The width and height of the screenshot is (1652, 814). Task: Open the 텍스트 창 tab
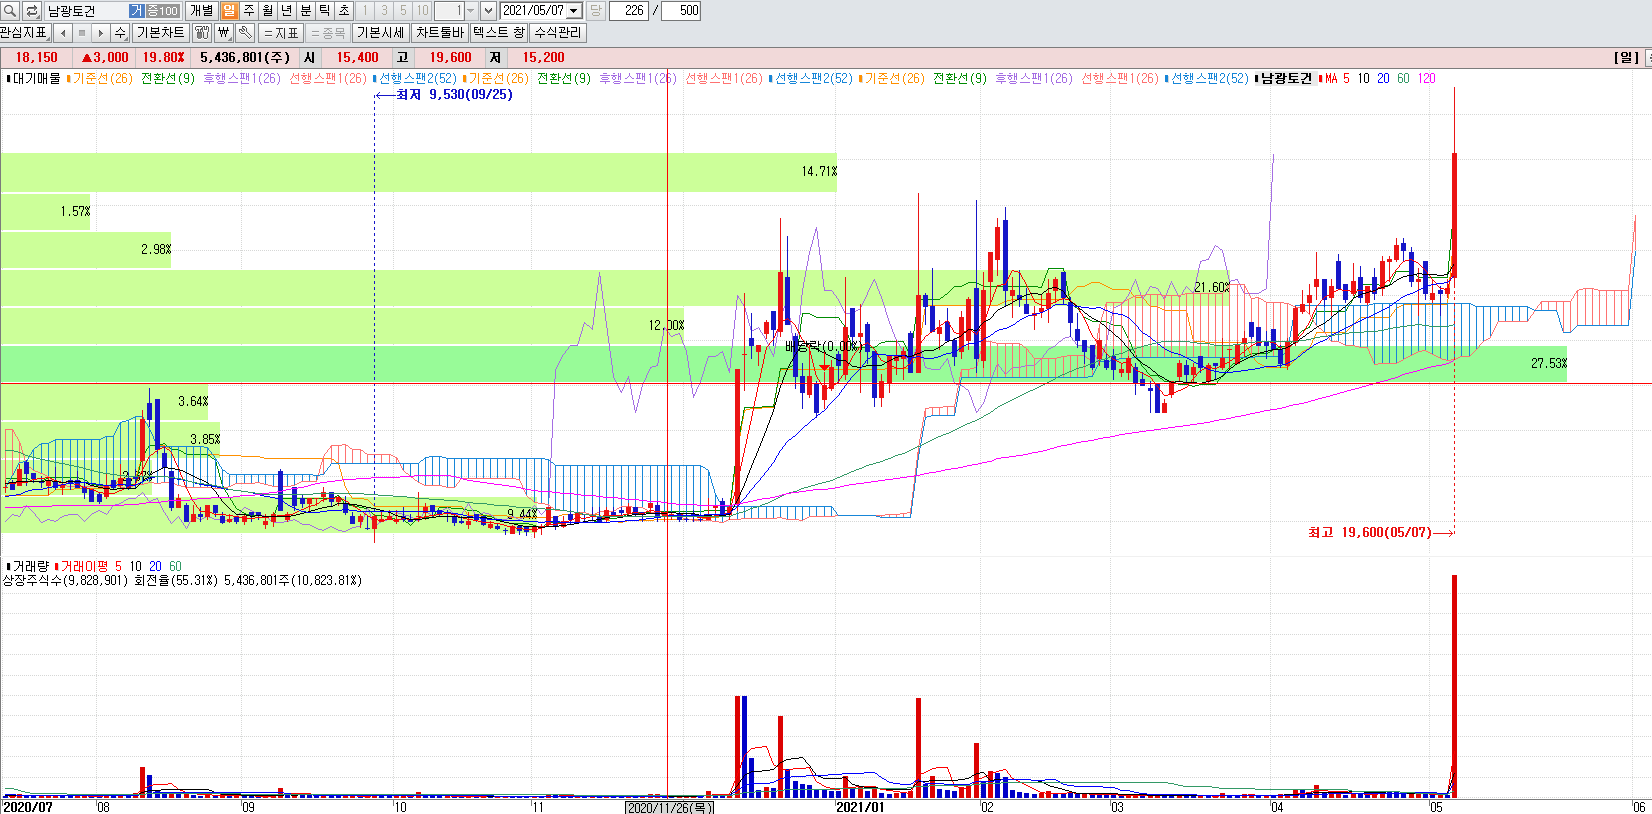point(498,33)
